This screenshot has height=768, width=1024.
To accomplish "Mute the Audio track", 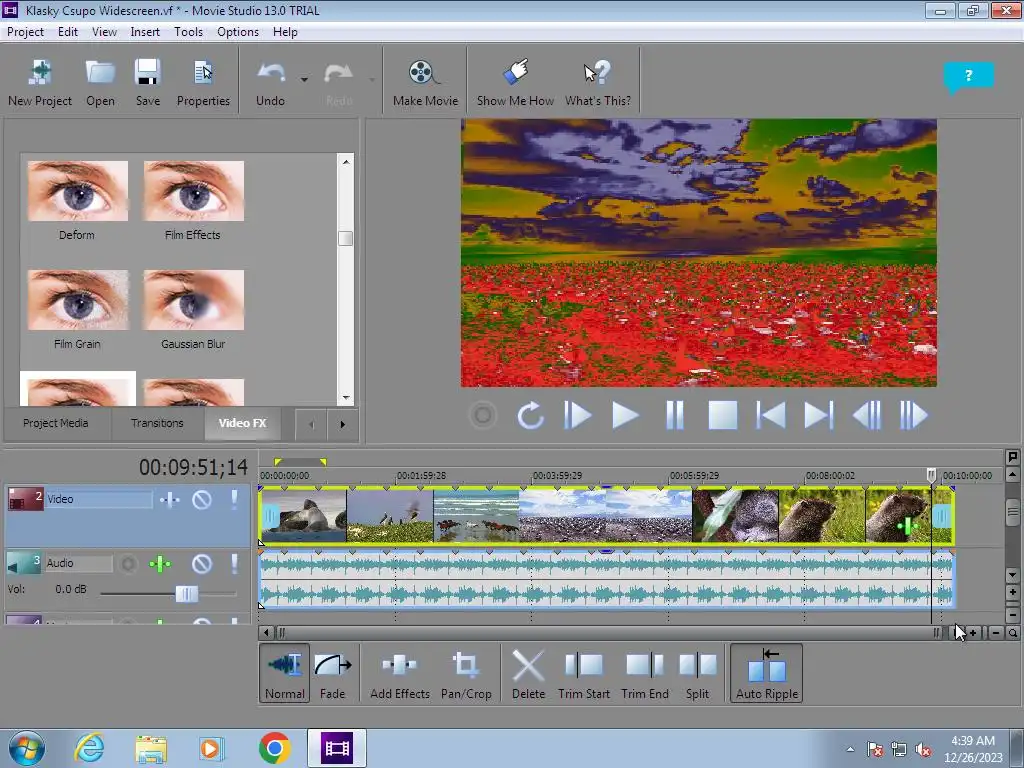I will click(x=202, y=564).
